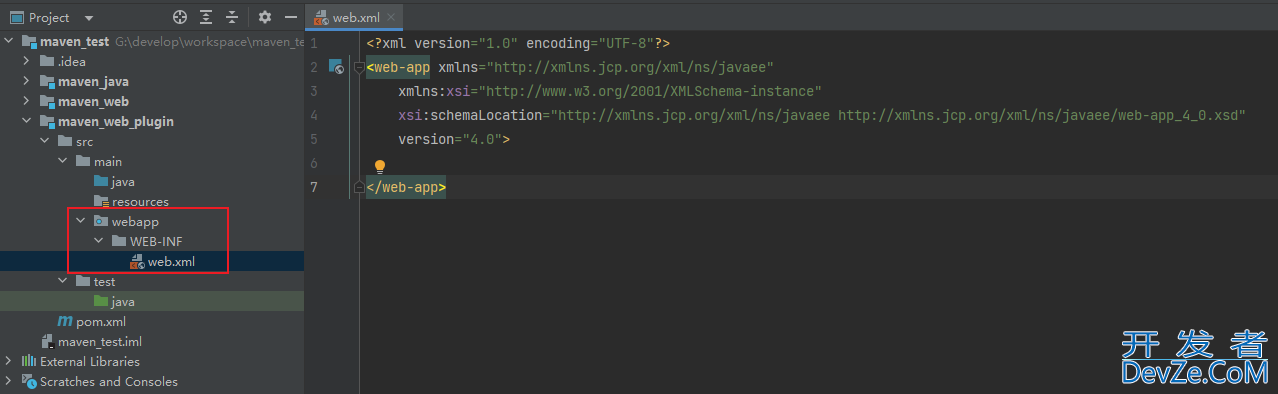Click the closing web-app tag in editor
1278x394 pixels.
coord(406,187)
